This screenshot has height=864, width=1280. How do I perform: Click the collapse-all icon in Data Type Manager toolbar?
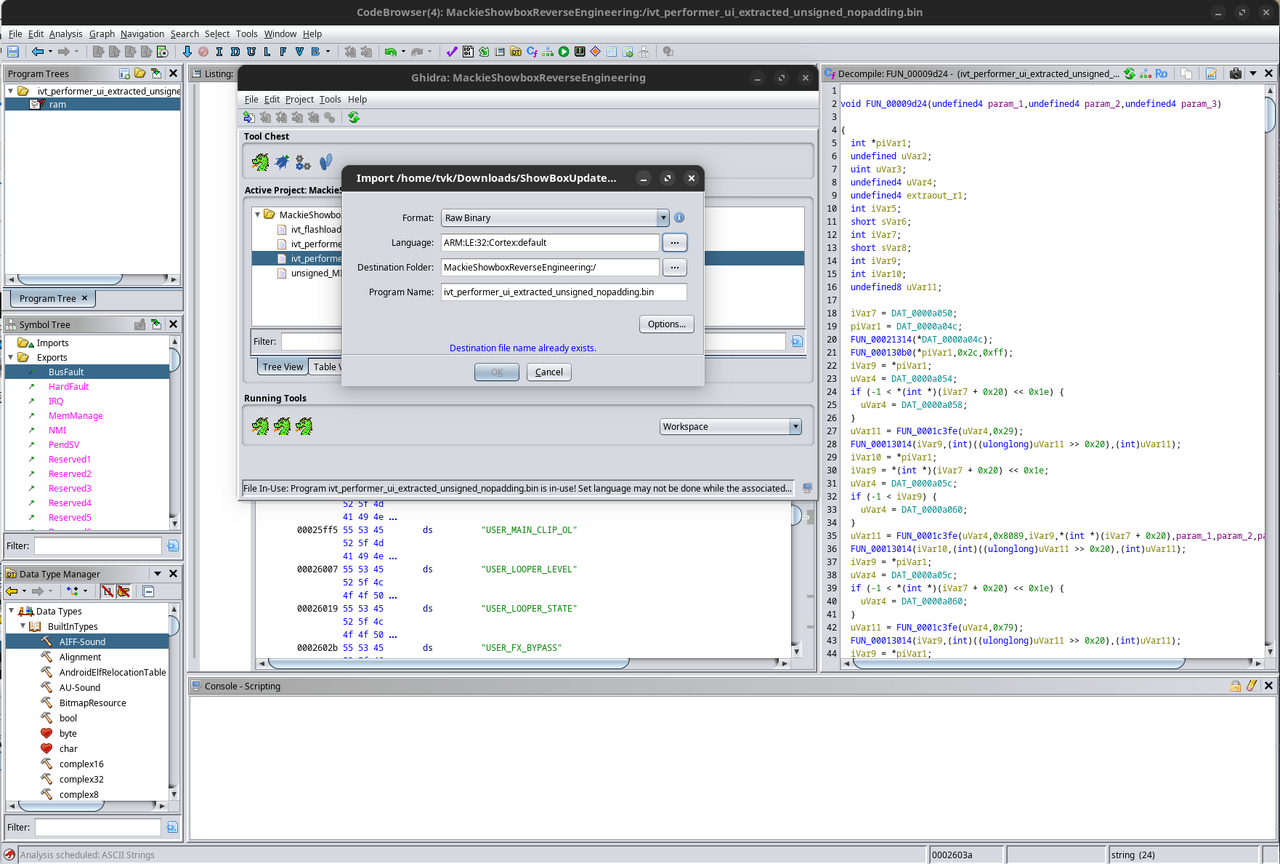tap(148, 591)
